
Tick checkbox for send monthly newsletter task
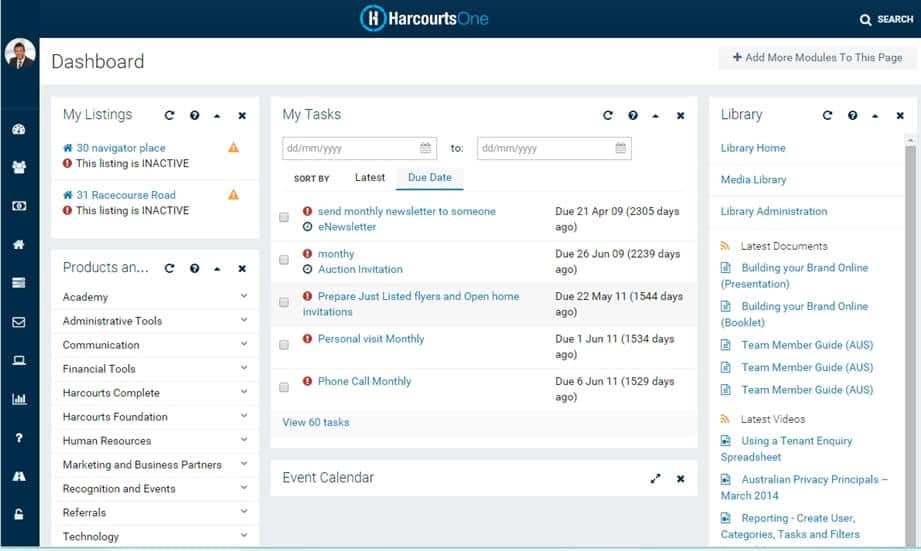tap(284, 217)
